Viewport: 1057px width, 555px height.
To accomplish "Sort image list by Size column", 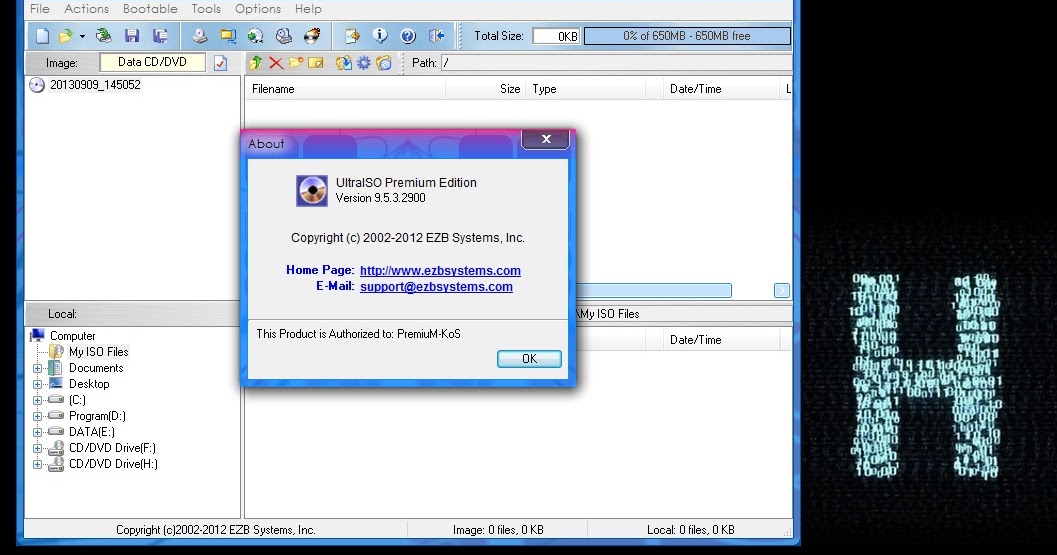I will tap(485, 89).
